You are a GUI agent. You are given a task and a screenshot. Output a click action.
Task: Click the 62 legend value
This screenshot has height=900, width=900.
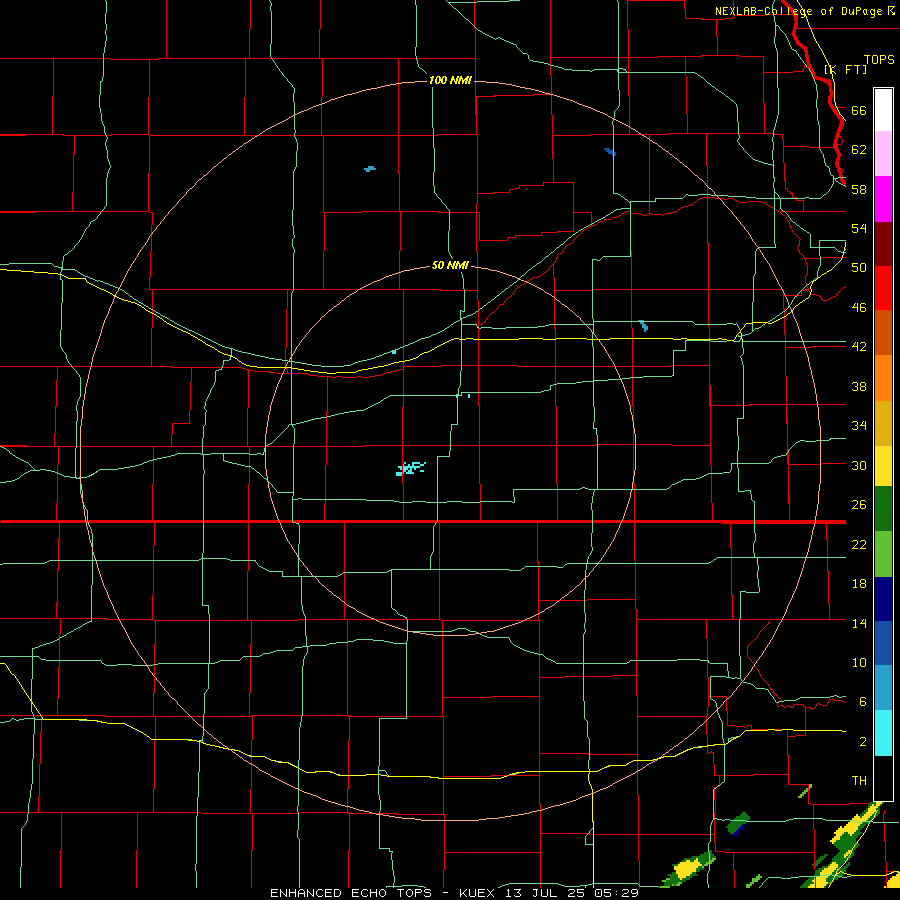click(x=859, y=150)
